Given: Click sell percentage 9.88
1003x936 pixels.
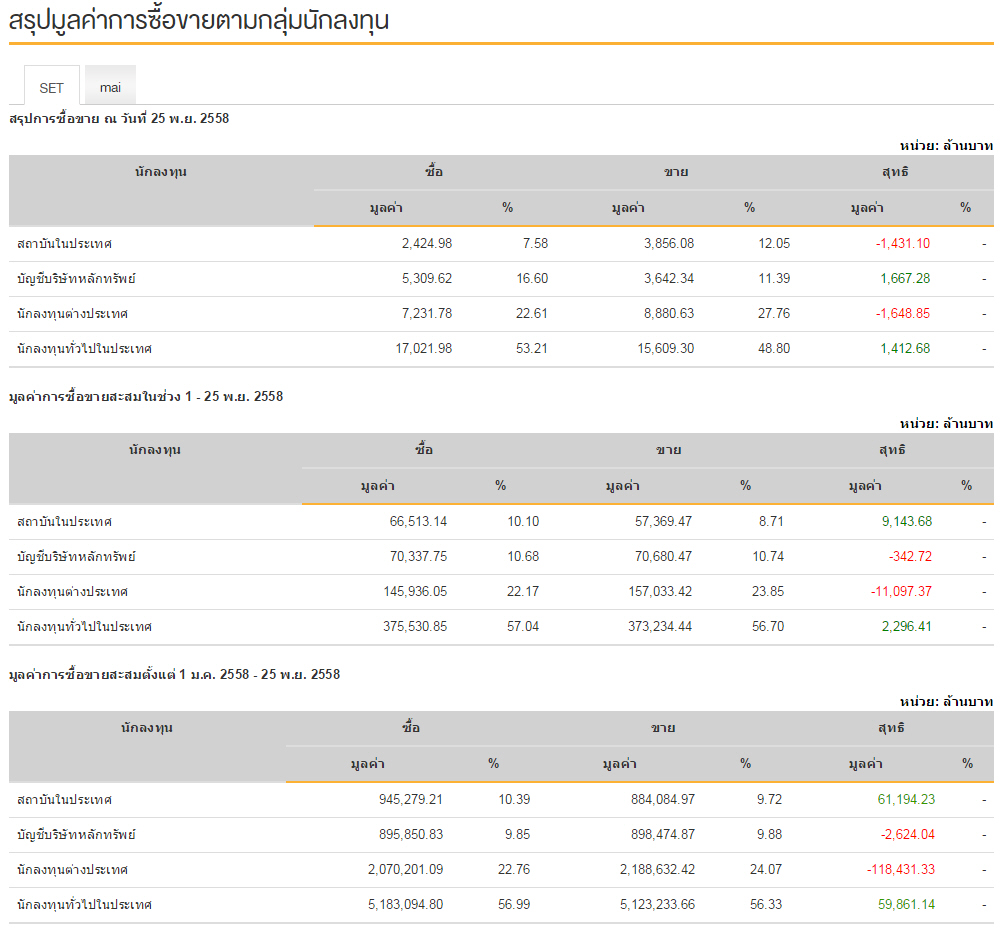Looking at the screenshot, I should coord(770,835).
